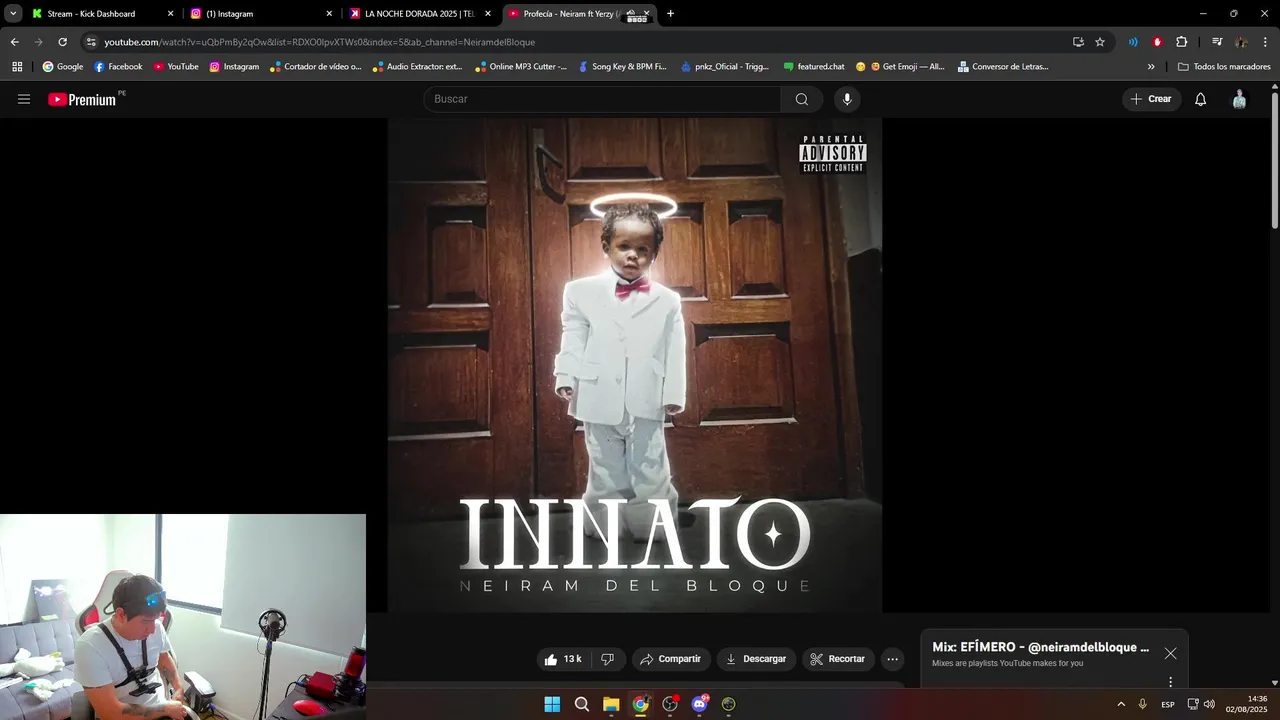Screen dimensions: 1280x720
Task: Bookmark this page with star icon
Action: point(1100,42)
